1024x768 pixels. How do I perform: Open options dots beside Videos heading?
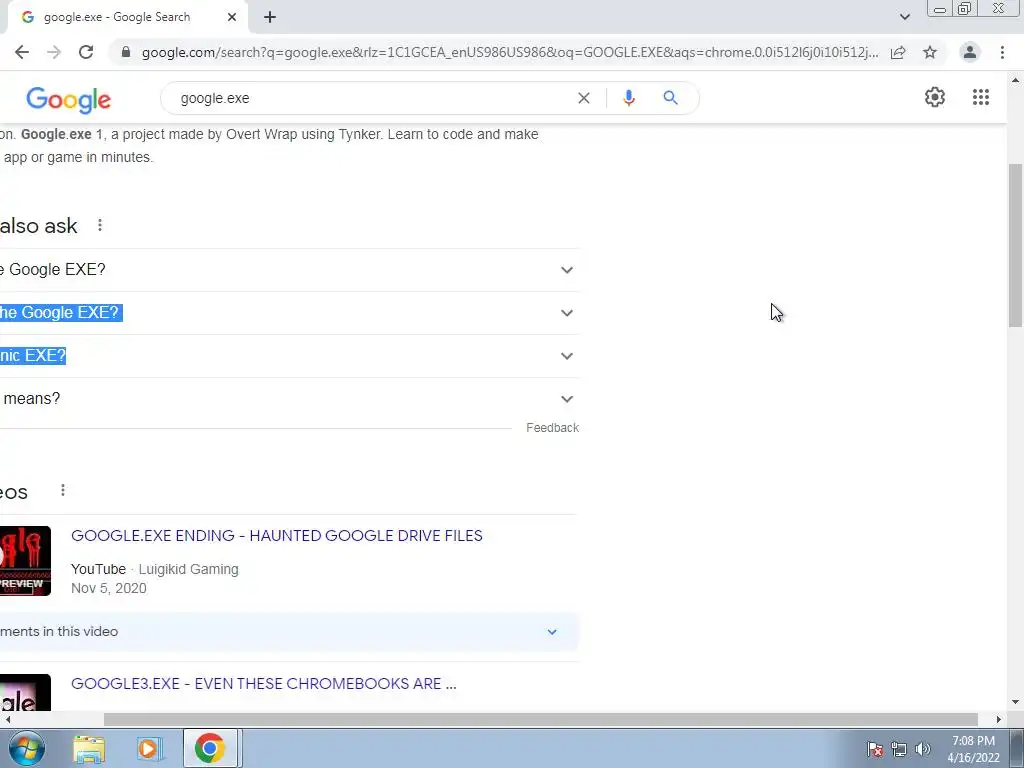63,490
